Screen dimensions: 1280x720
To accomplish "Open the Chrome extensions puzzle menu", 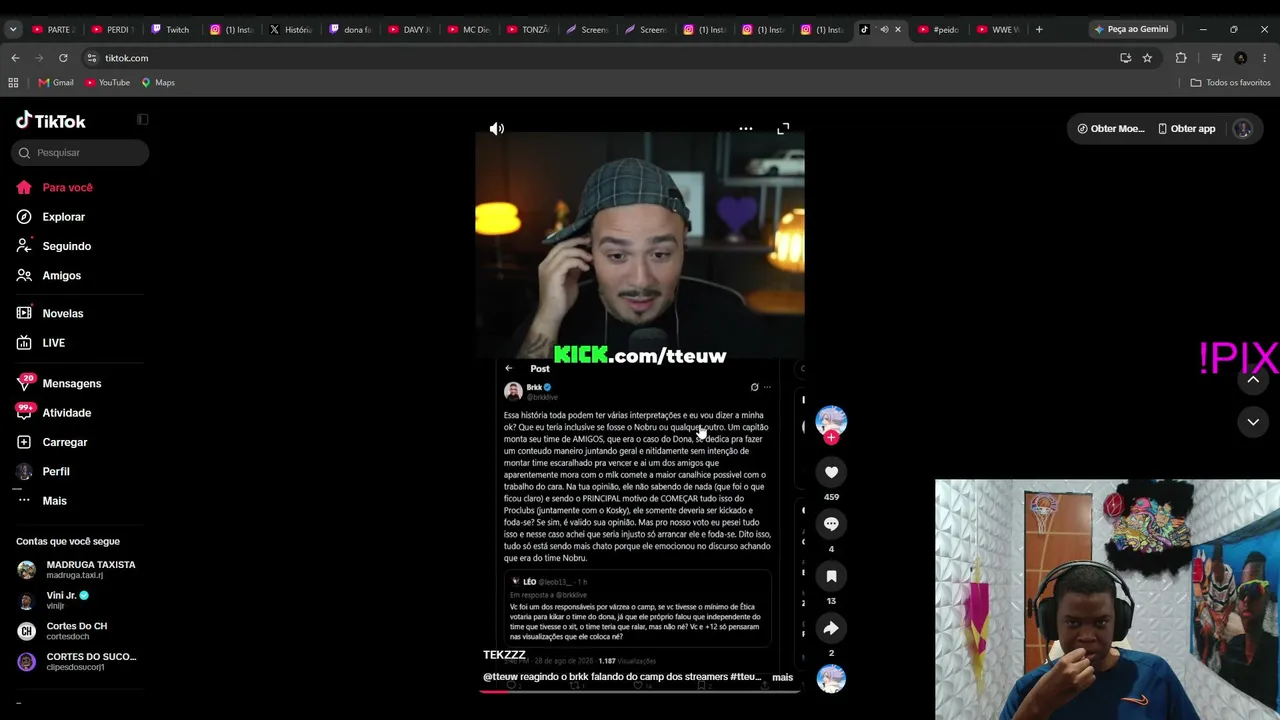I will pyautogui.click(x=1181, y=58).
